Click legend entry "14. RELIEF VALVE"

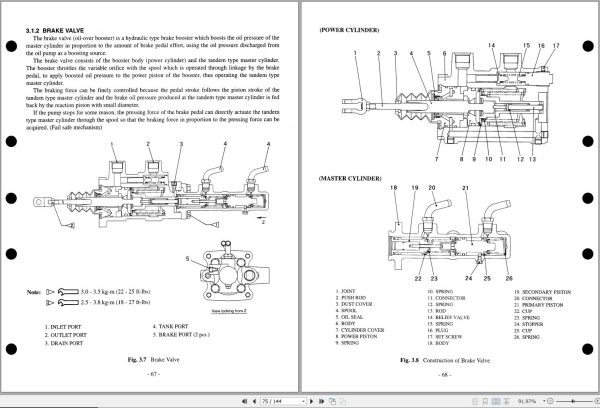click(448, 318)
